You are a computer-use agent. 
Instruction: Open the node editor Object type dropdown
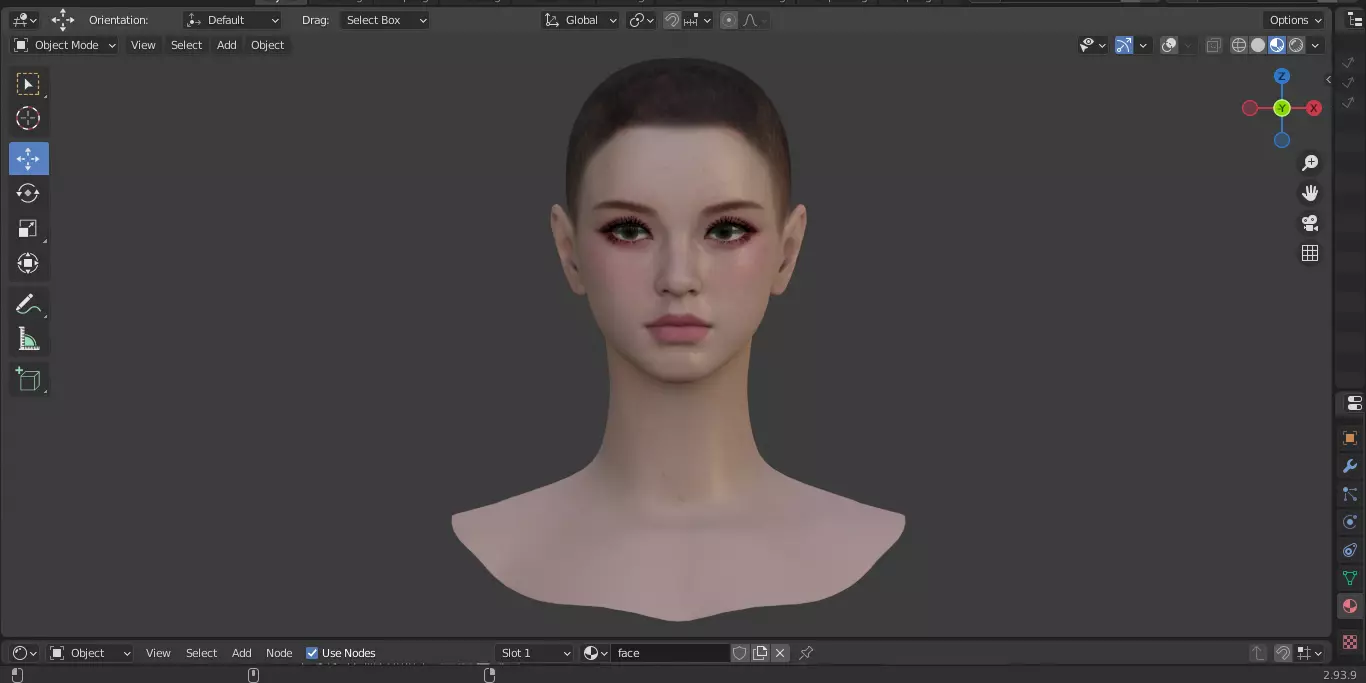91,653
